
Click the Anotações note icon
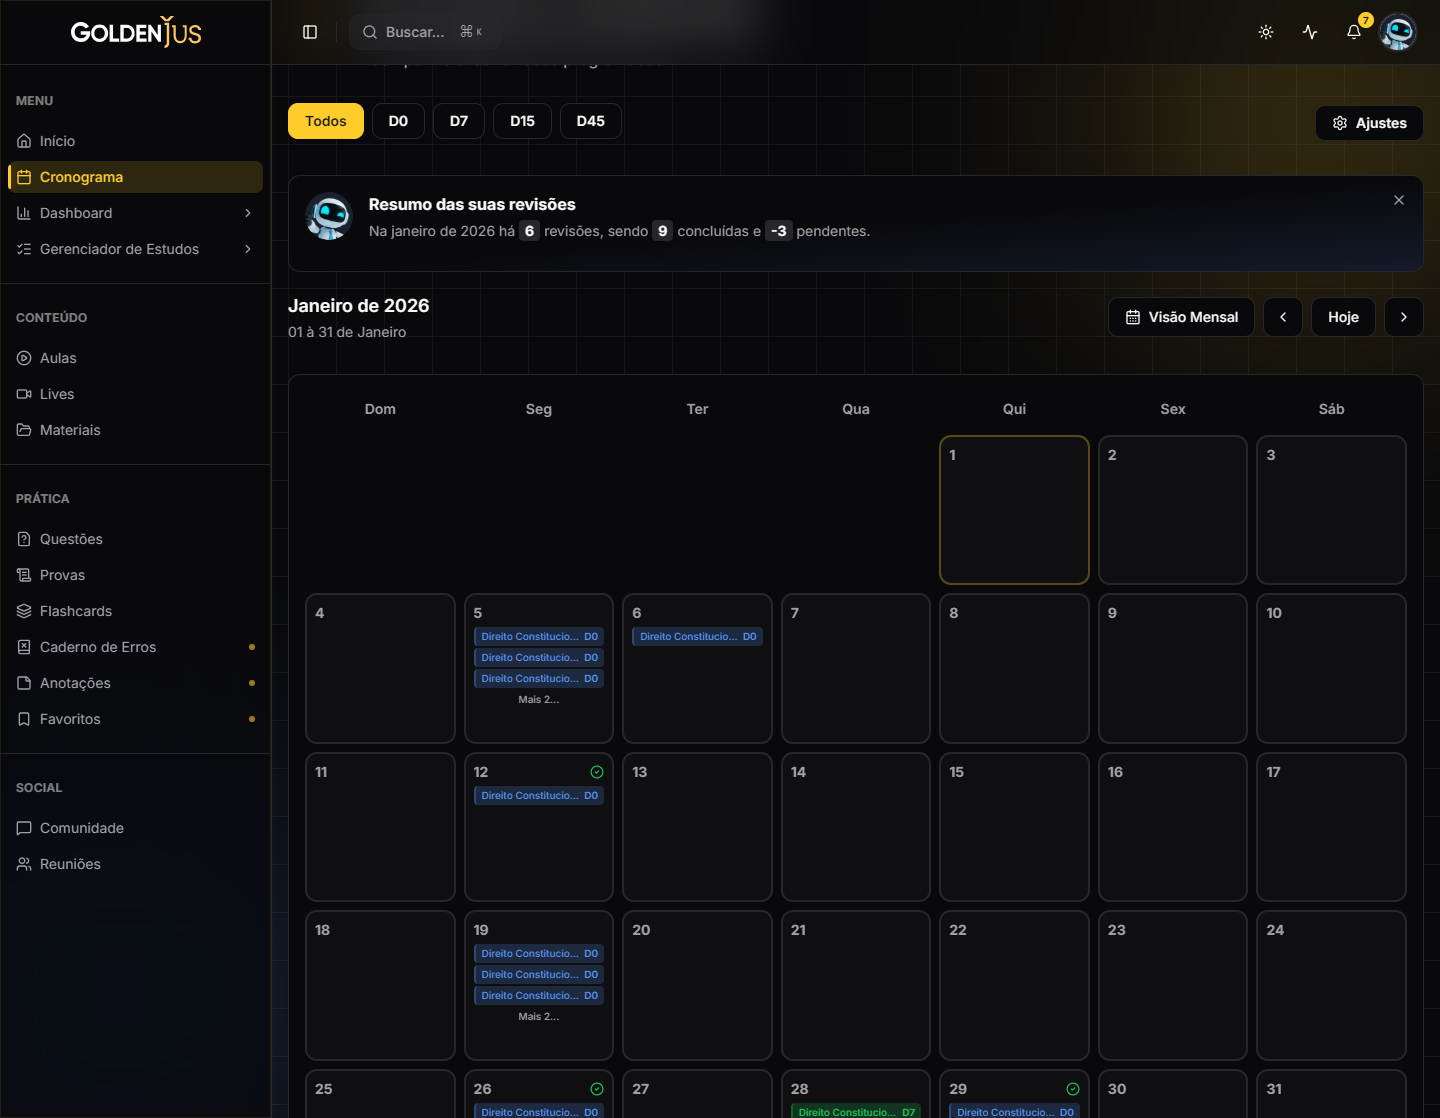[x=24, y=683]
